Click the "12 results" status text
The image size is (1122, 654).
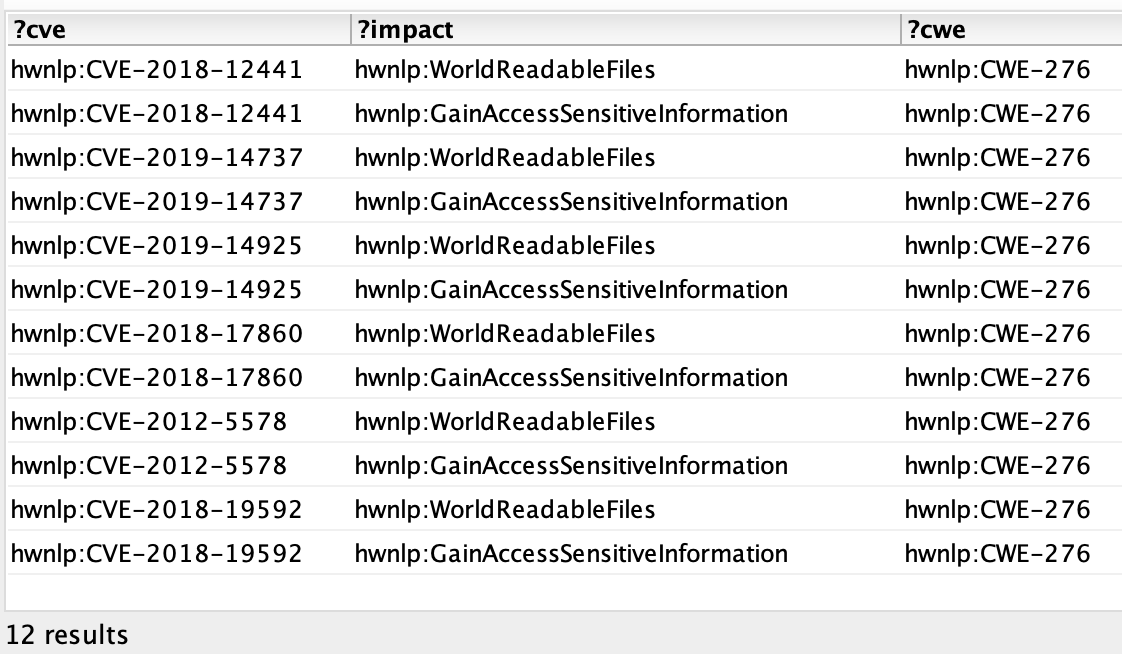tap(67, 634)
